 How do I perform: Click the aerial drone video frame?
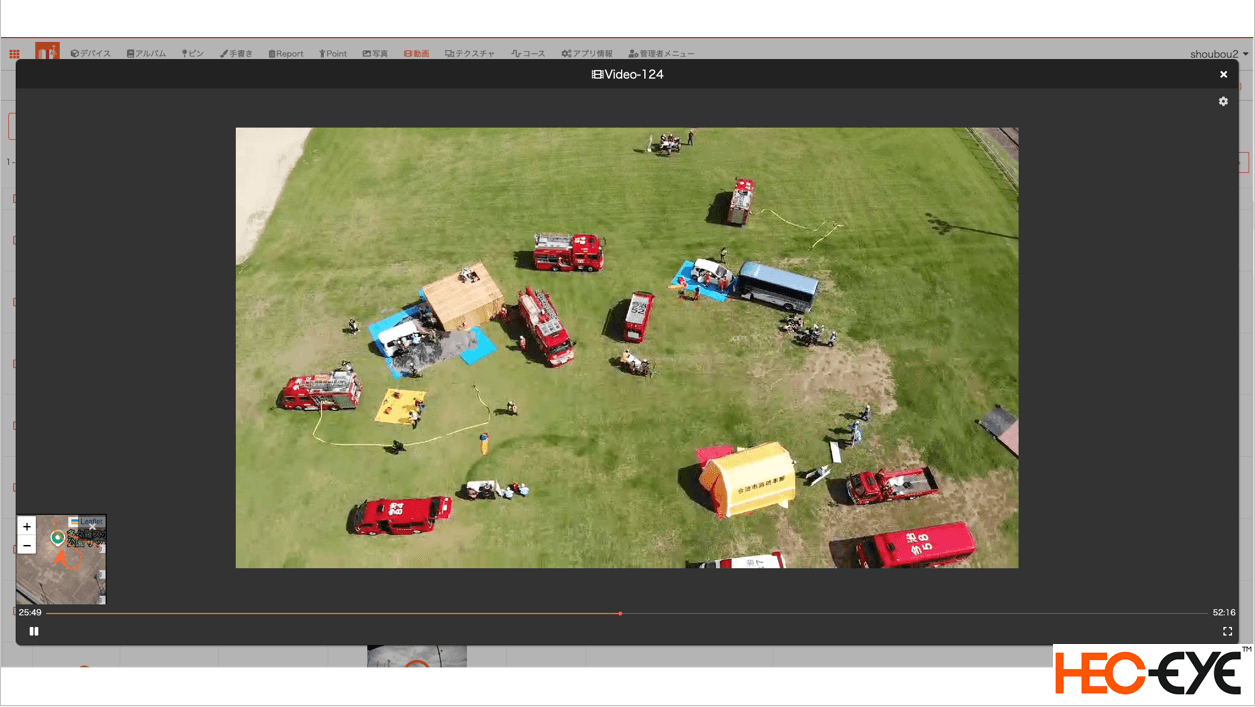point(627,347)
